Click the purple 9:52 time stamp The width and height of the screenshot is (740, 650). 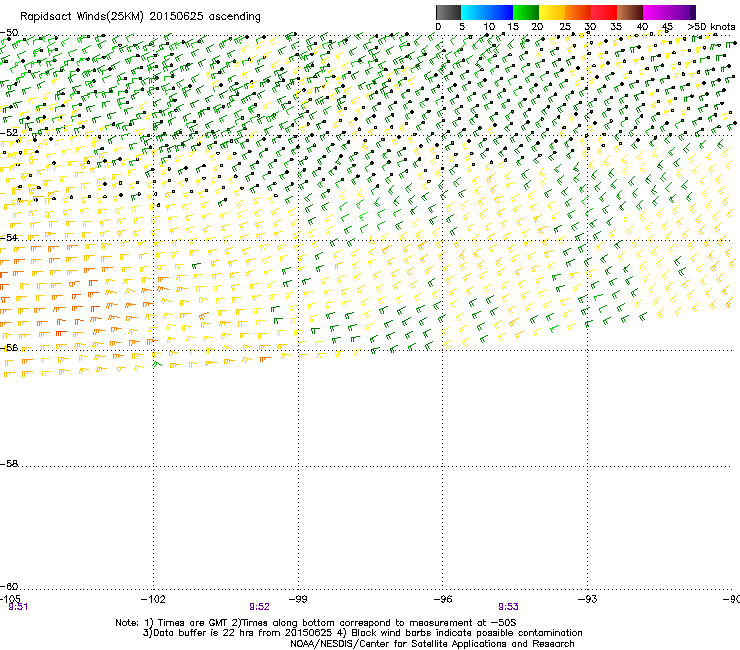(x=260, y=607)
